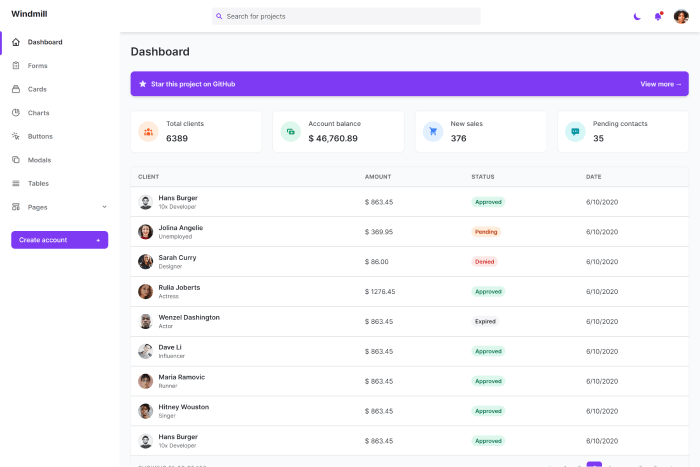The image size is (700, 467).
Task: Open the profile avatar menu
Action: pos(681,17)
